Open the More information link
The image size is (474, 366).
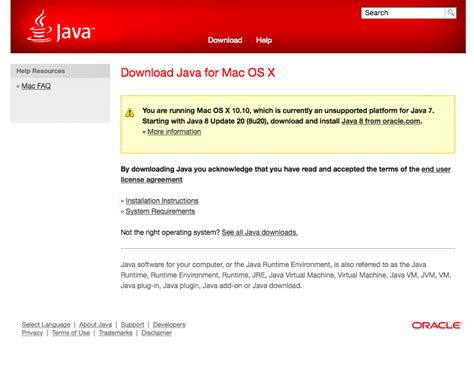[174, 132]
